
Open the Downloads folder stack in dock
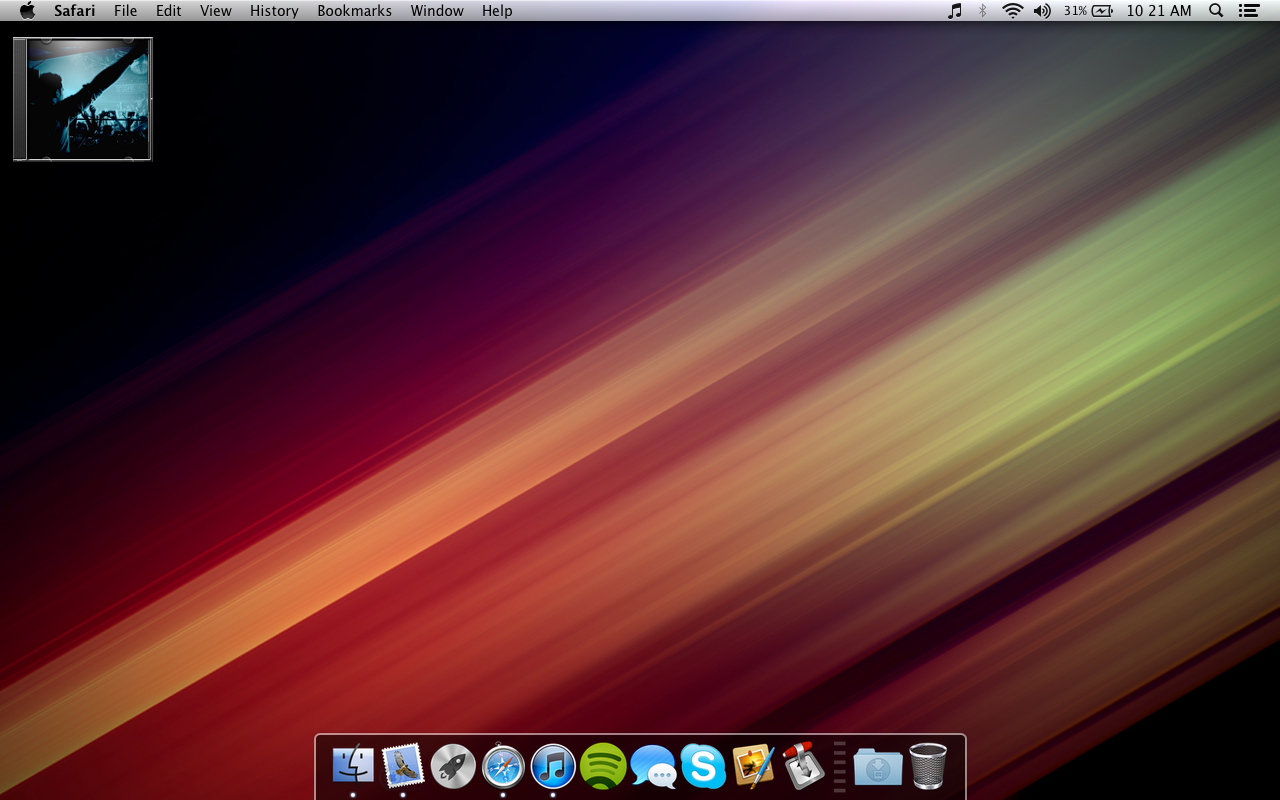[878, 767]
